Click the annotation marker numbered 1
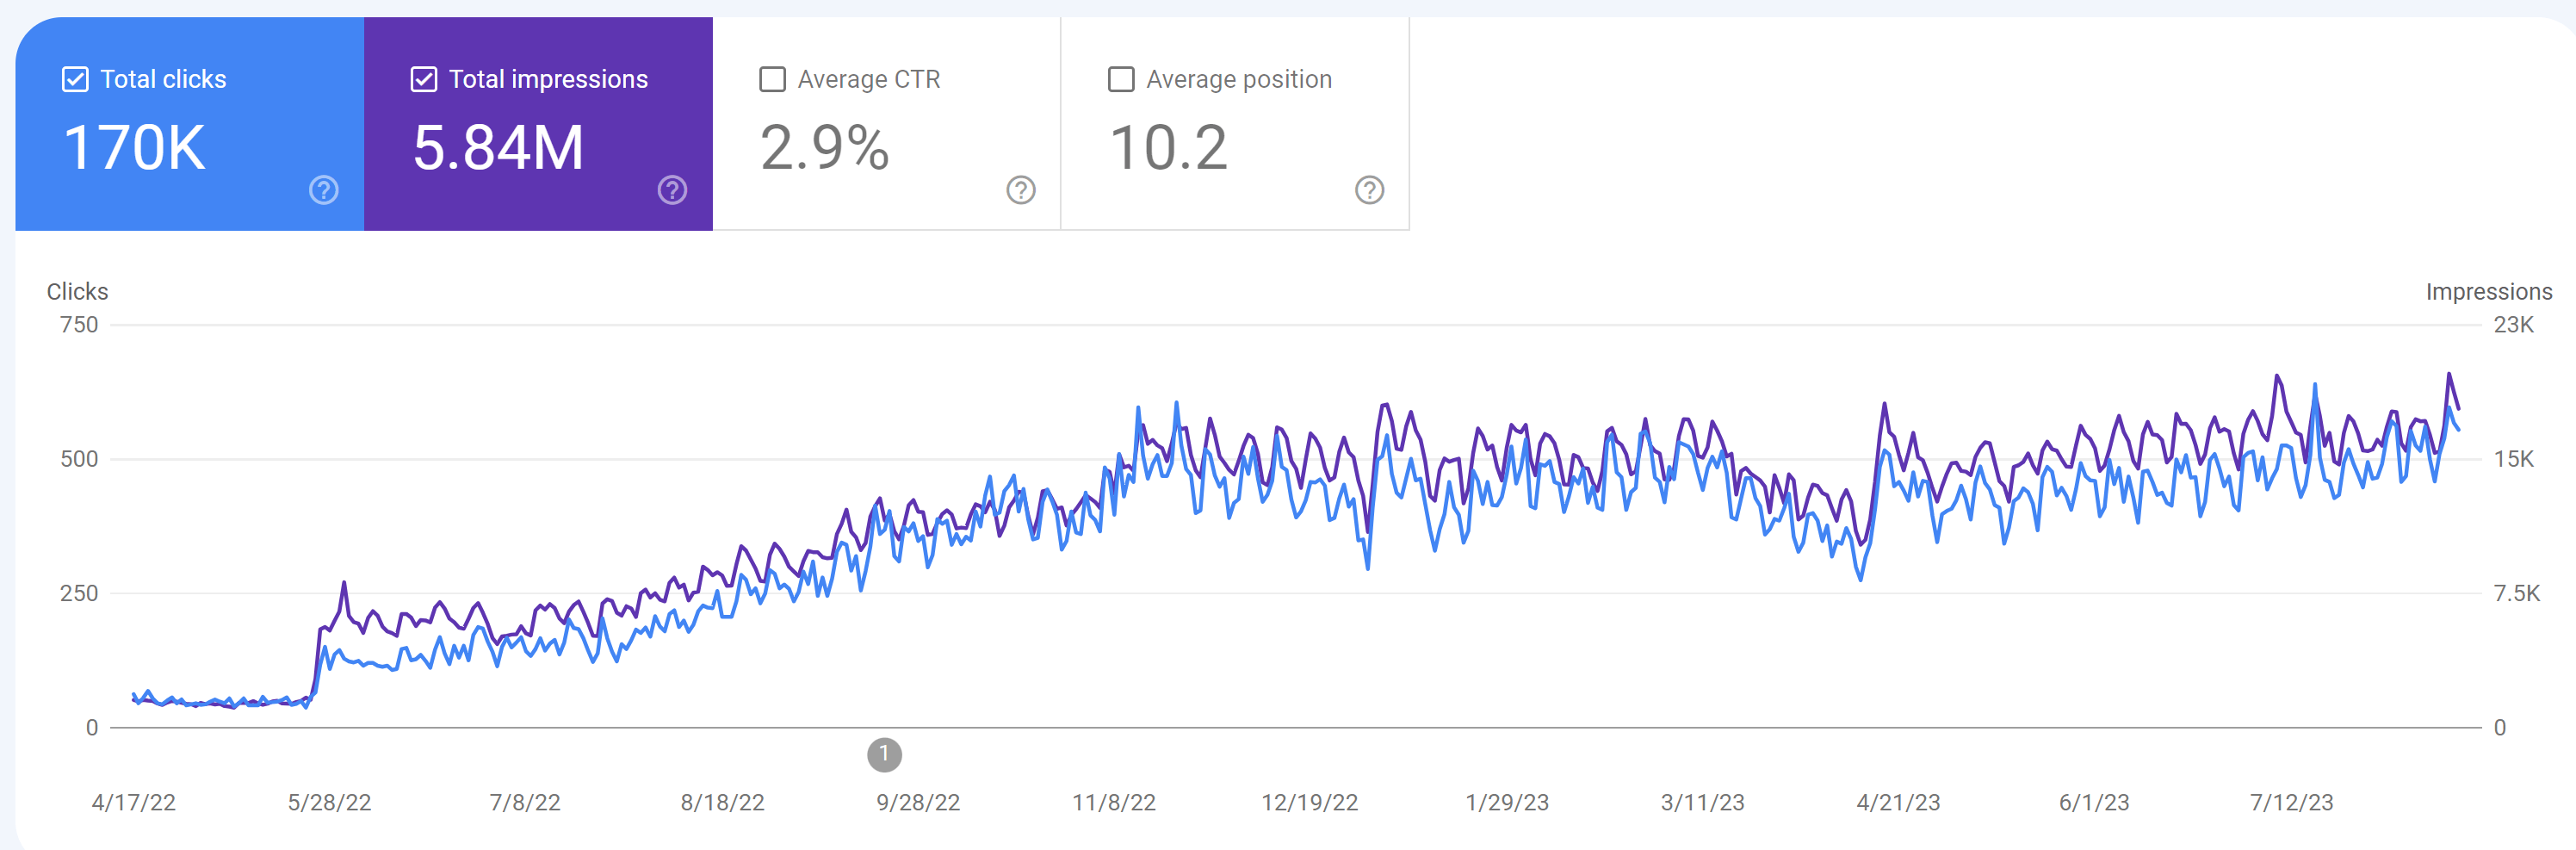The height and width of the screenshot is (850, 2576). click(884, 755)
